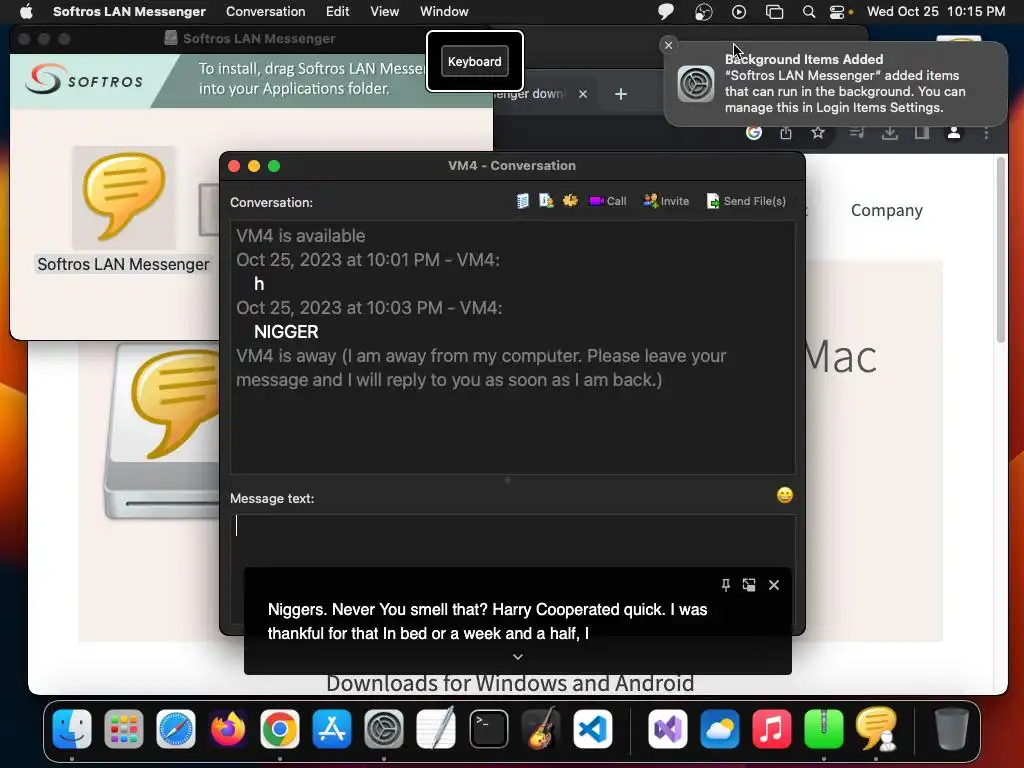Open the browser three-dot menu
This screenshot has height=768, width=1024.
[986, 133]
